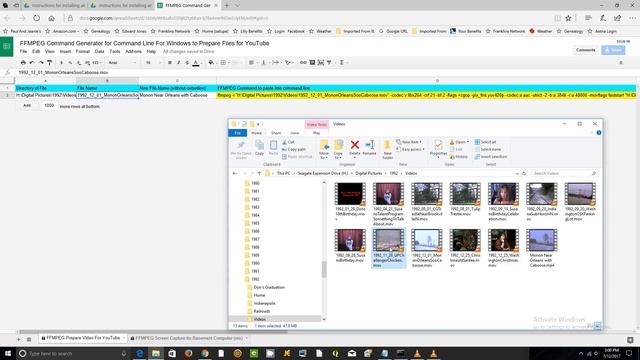Screen dimensions: 640x360
Task: Open the text color picker
Action: click(x=196, y=62)
